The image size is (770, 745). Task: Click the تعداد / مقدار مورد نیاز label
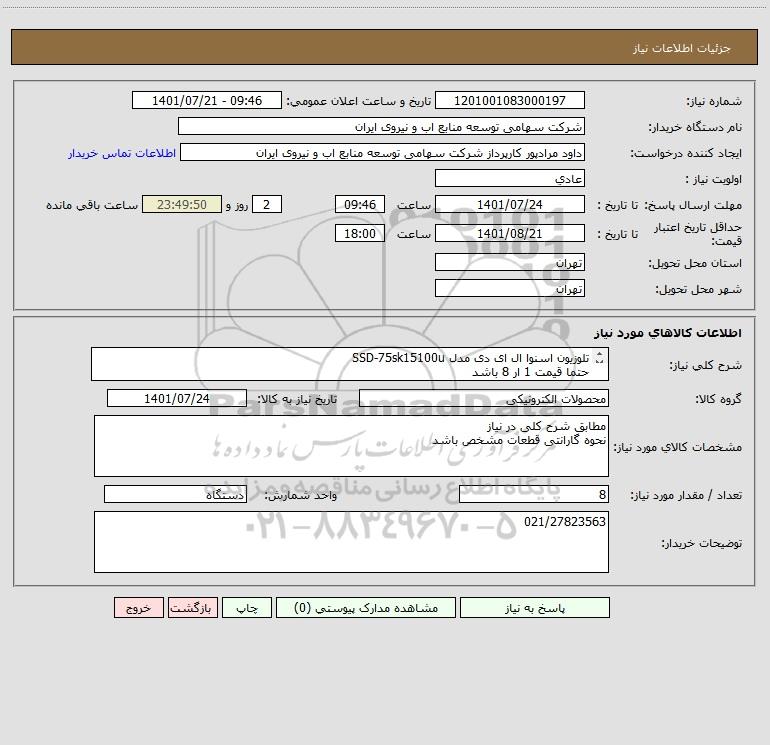point(686,495)
